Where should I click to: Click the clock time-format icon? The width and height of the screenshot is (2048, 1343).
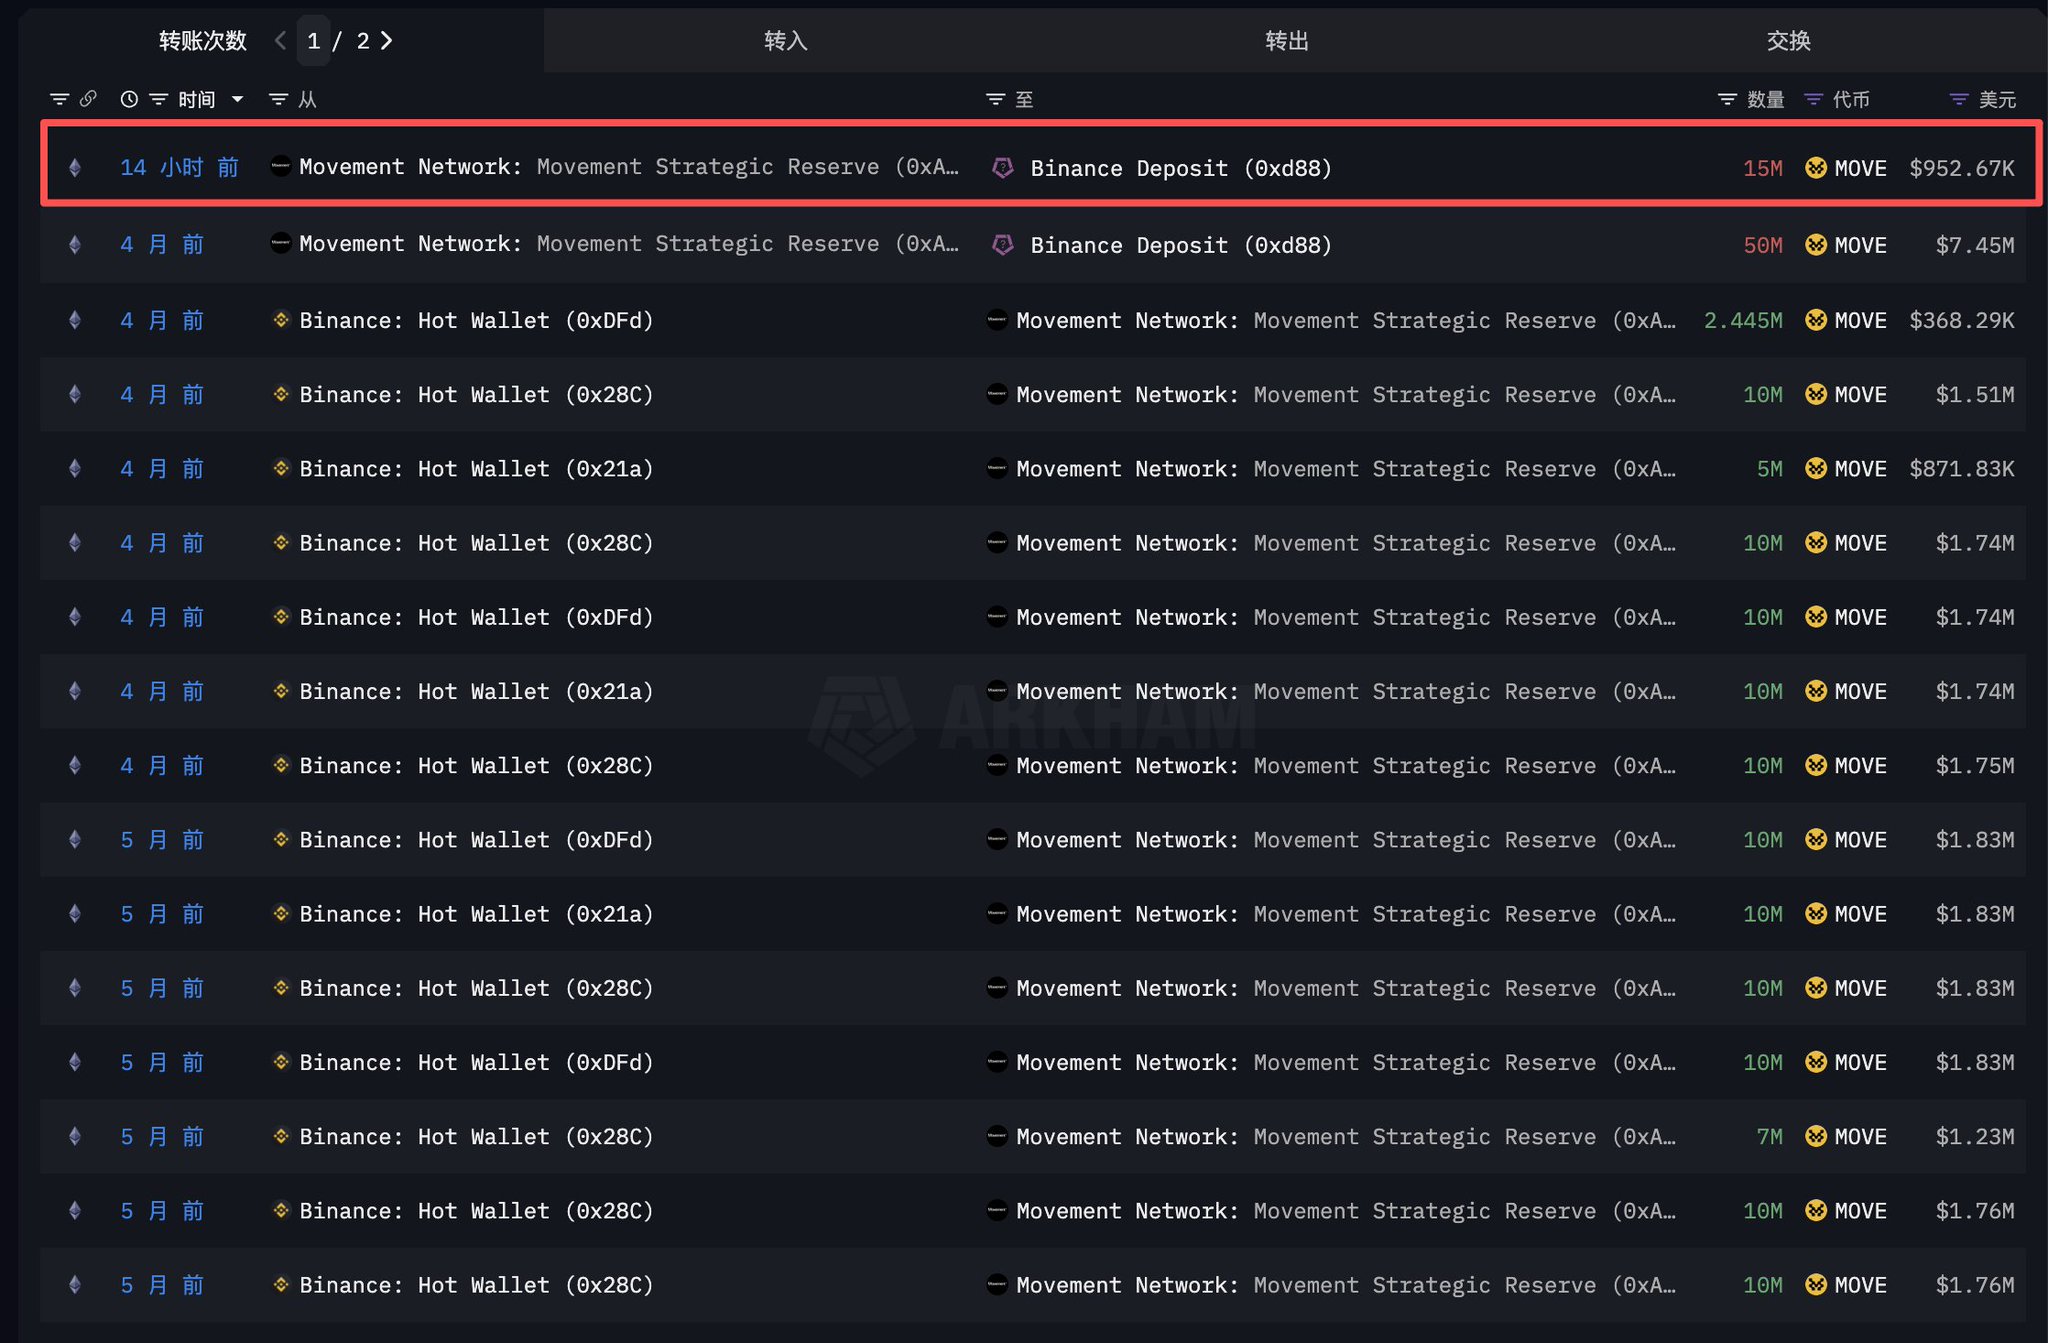coord(129,99)
